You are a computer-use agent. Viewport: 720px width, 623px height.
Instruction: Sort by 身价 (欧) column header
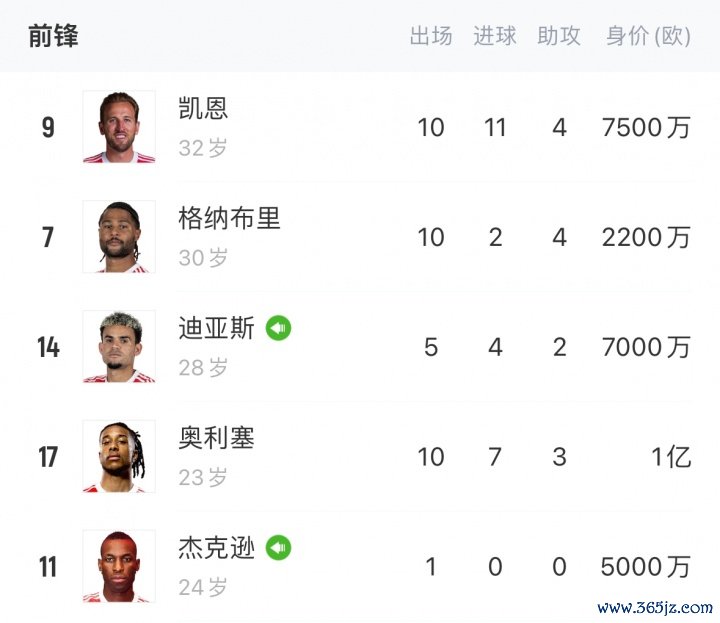(648, 36)
